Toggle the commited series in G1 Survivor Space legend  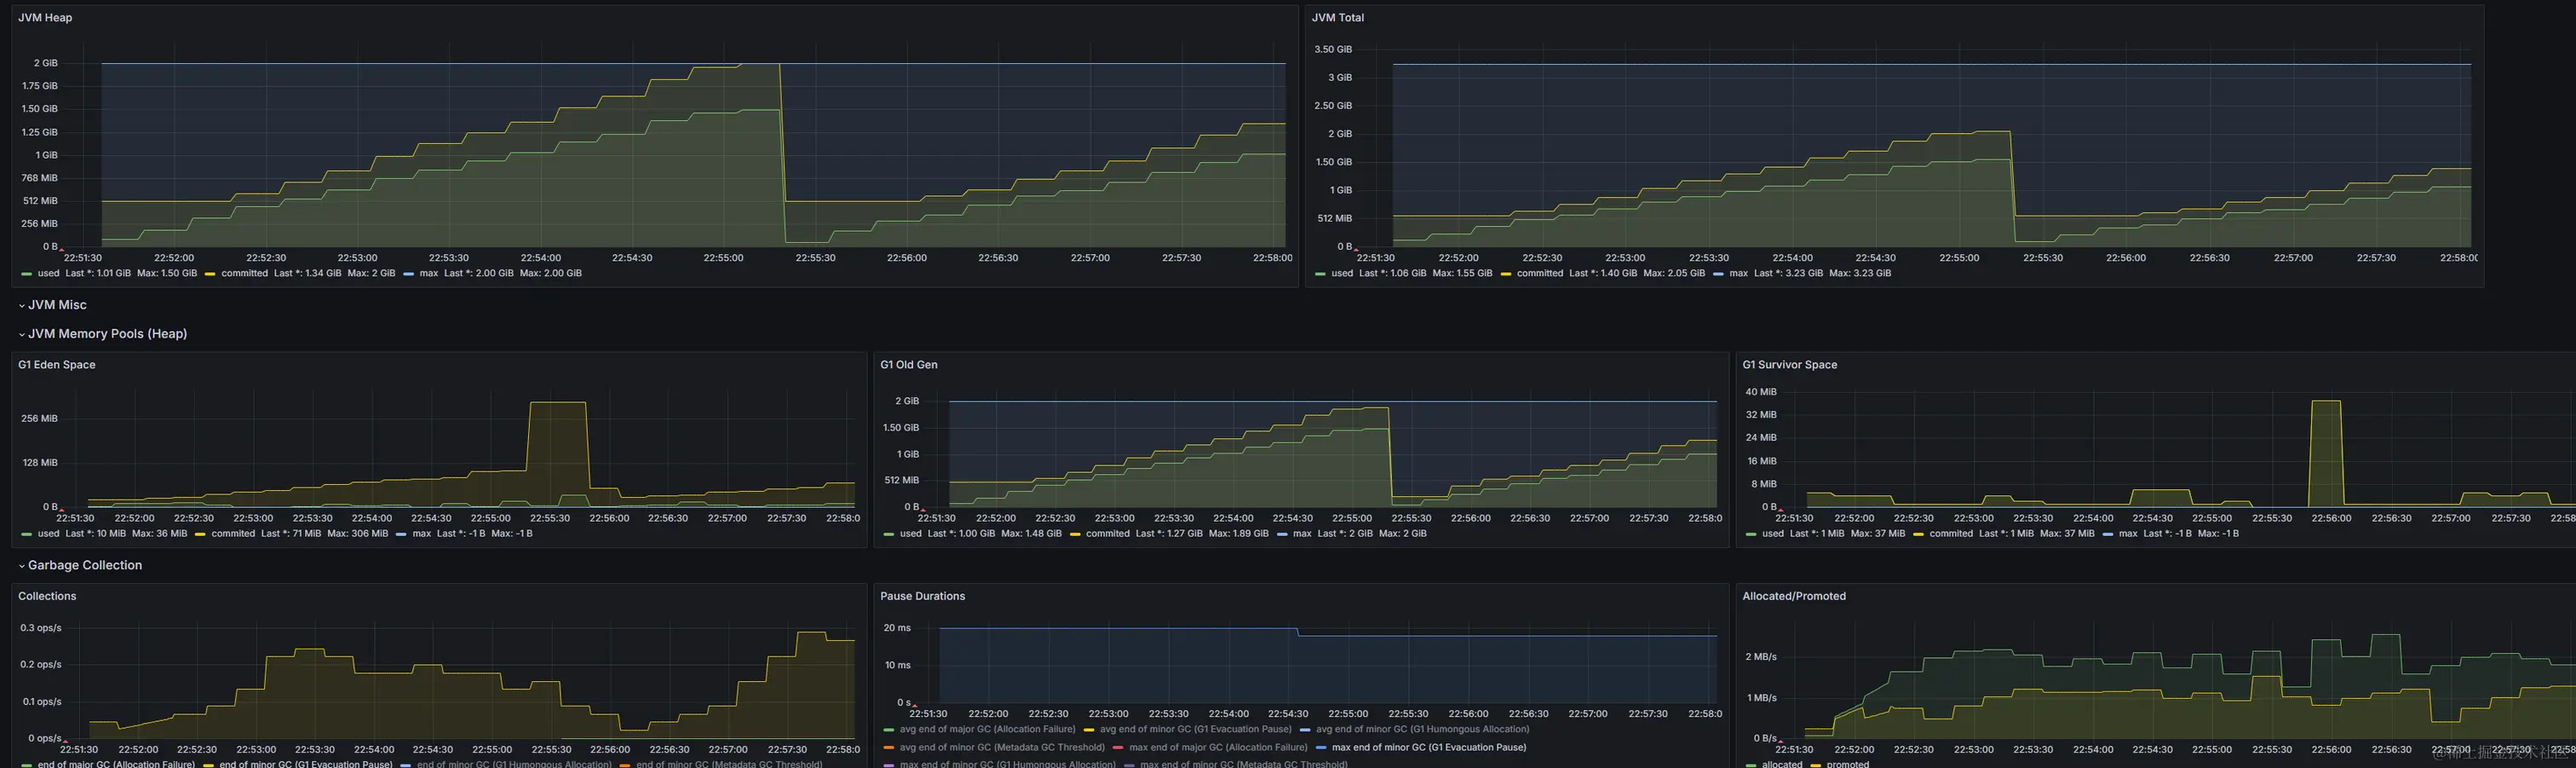point(1951,534)
